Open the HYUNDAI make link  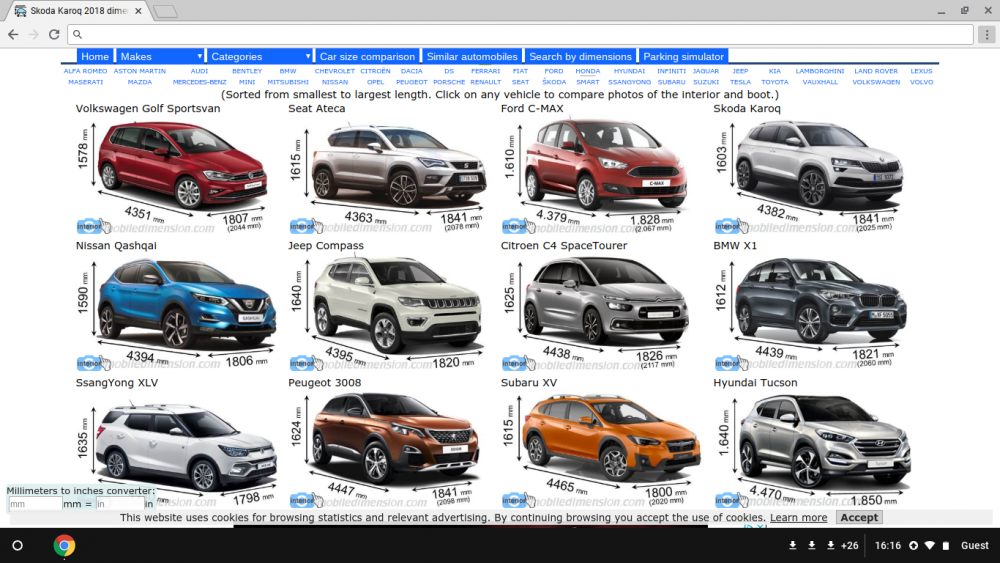tap(629, 71)
